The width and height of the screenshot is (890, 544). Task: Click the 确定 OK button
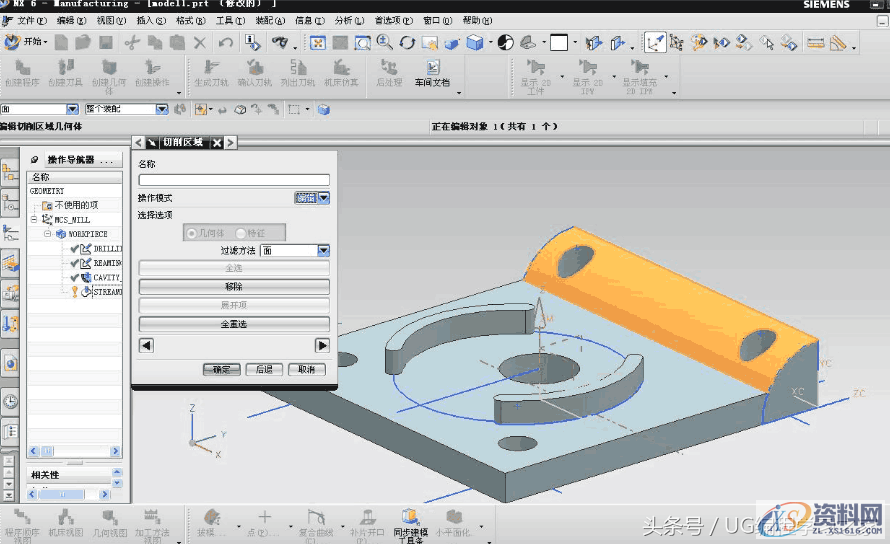(x=221, y=369)
